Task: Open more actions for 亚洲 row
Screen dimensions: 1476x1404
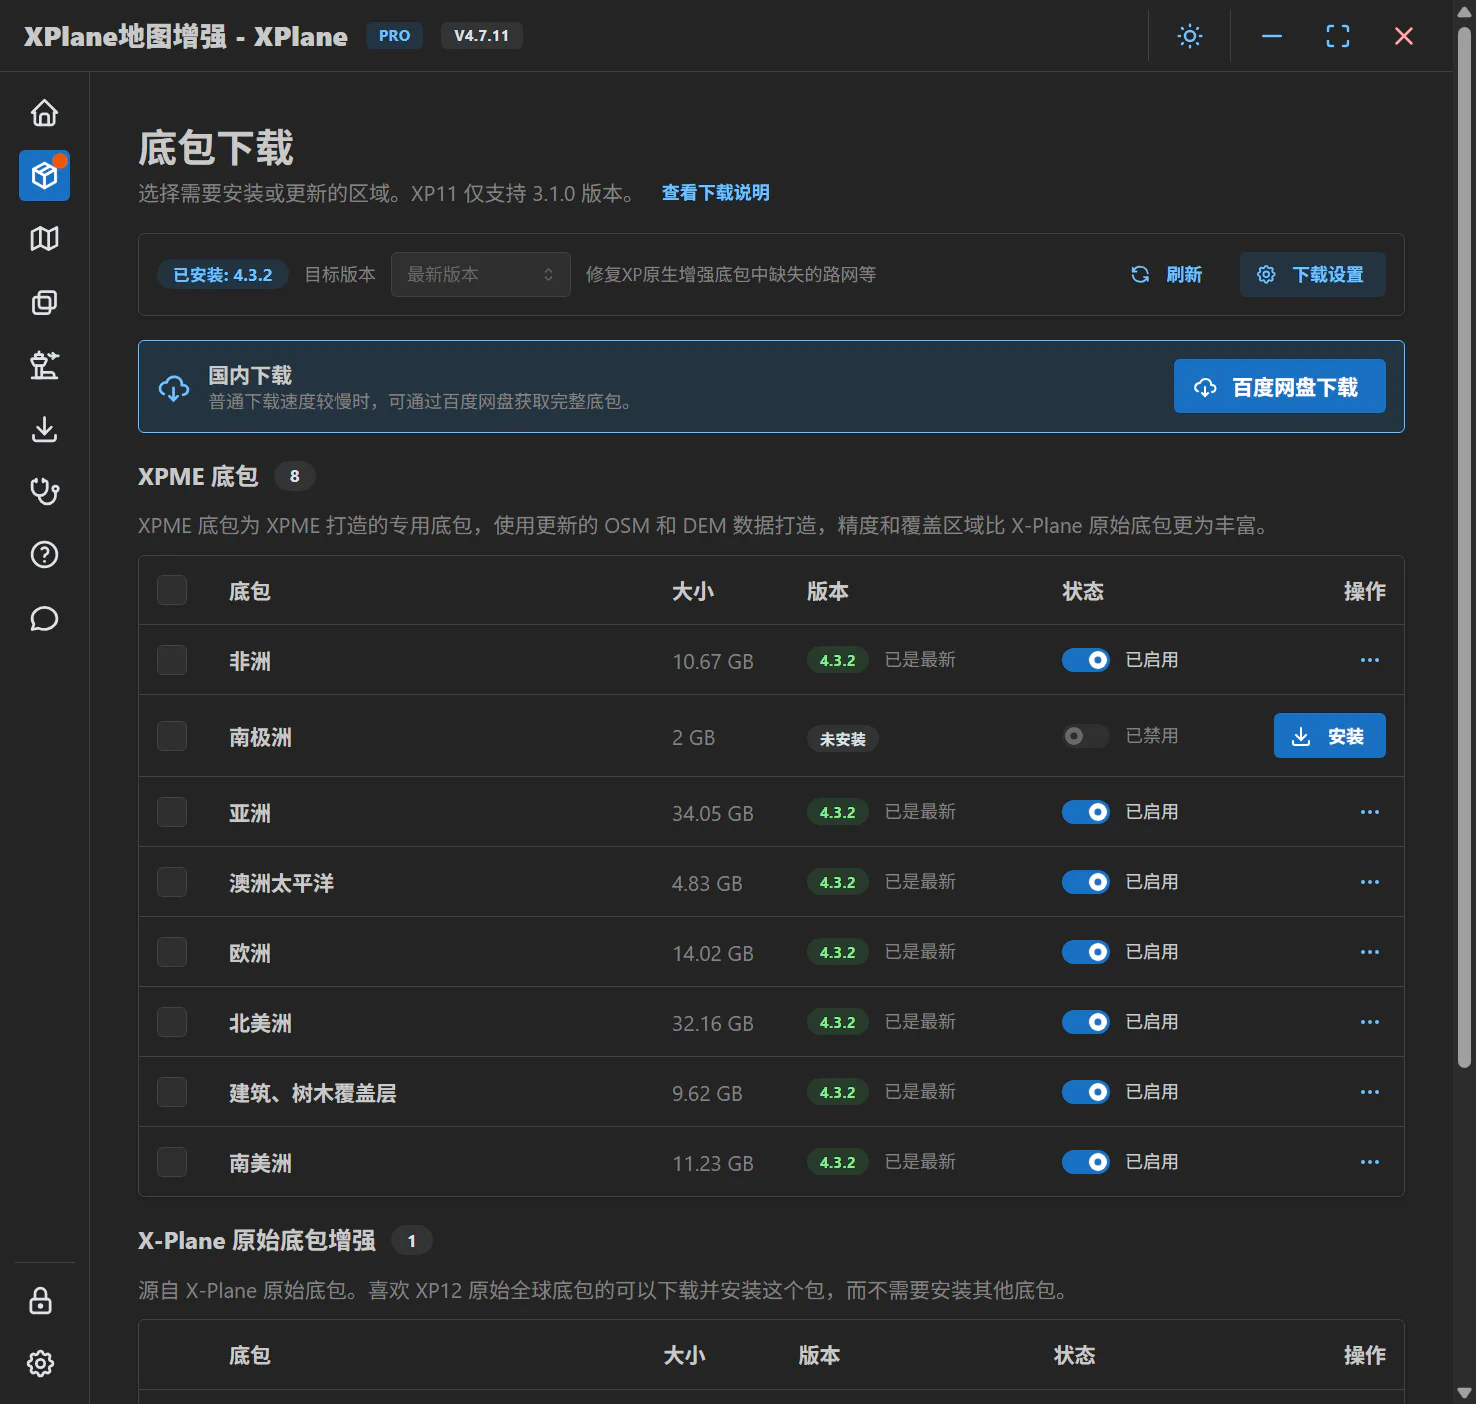Action: click(x=1370, y=812)
